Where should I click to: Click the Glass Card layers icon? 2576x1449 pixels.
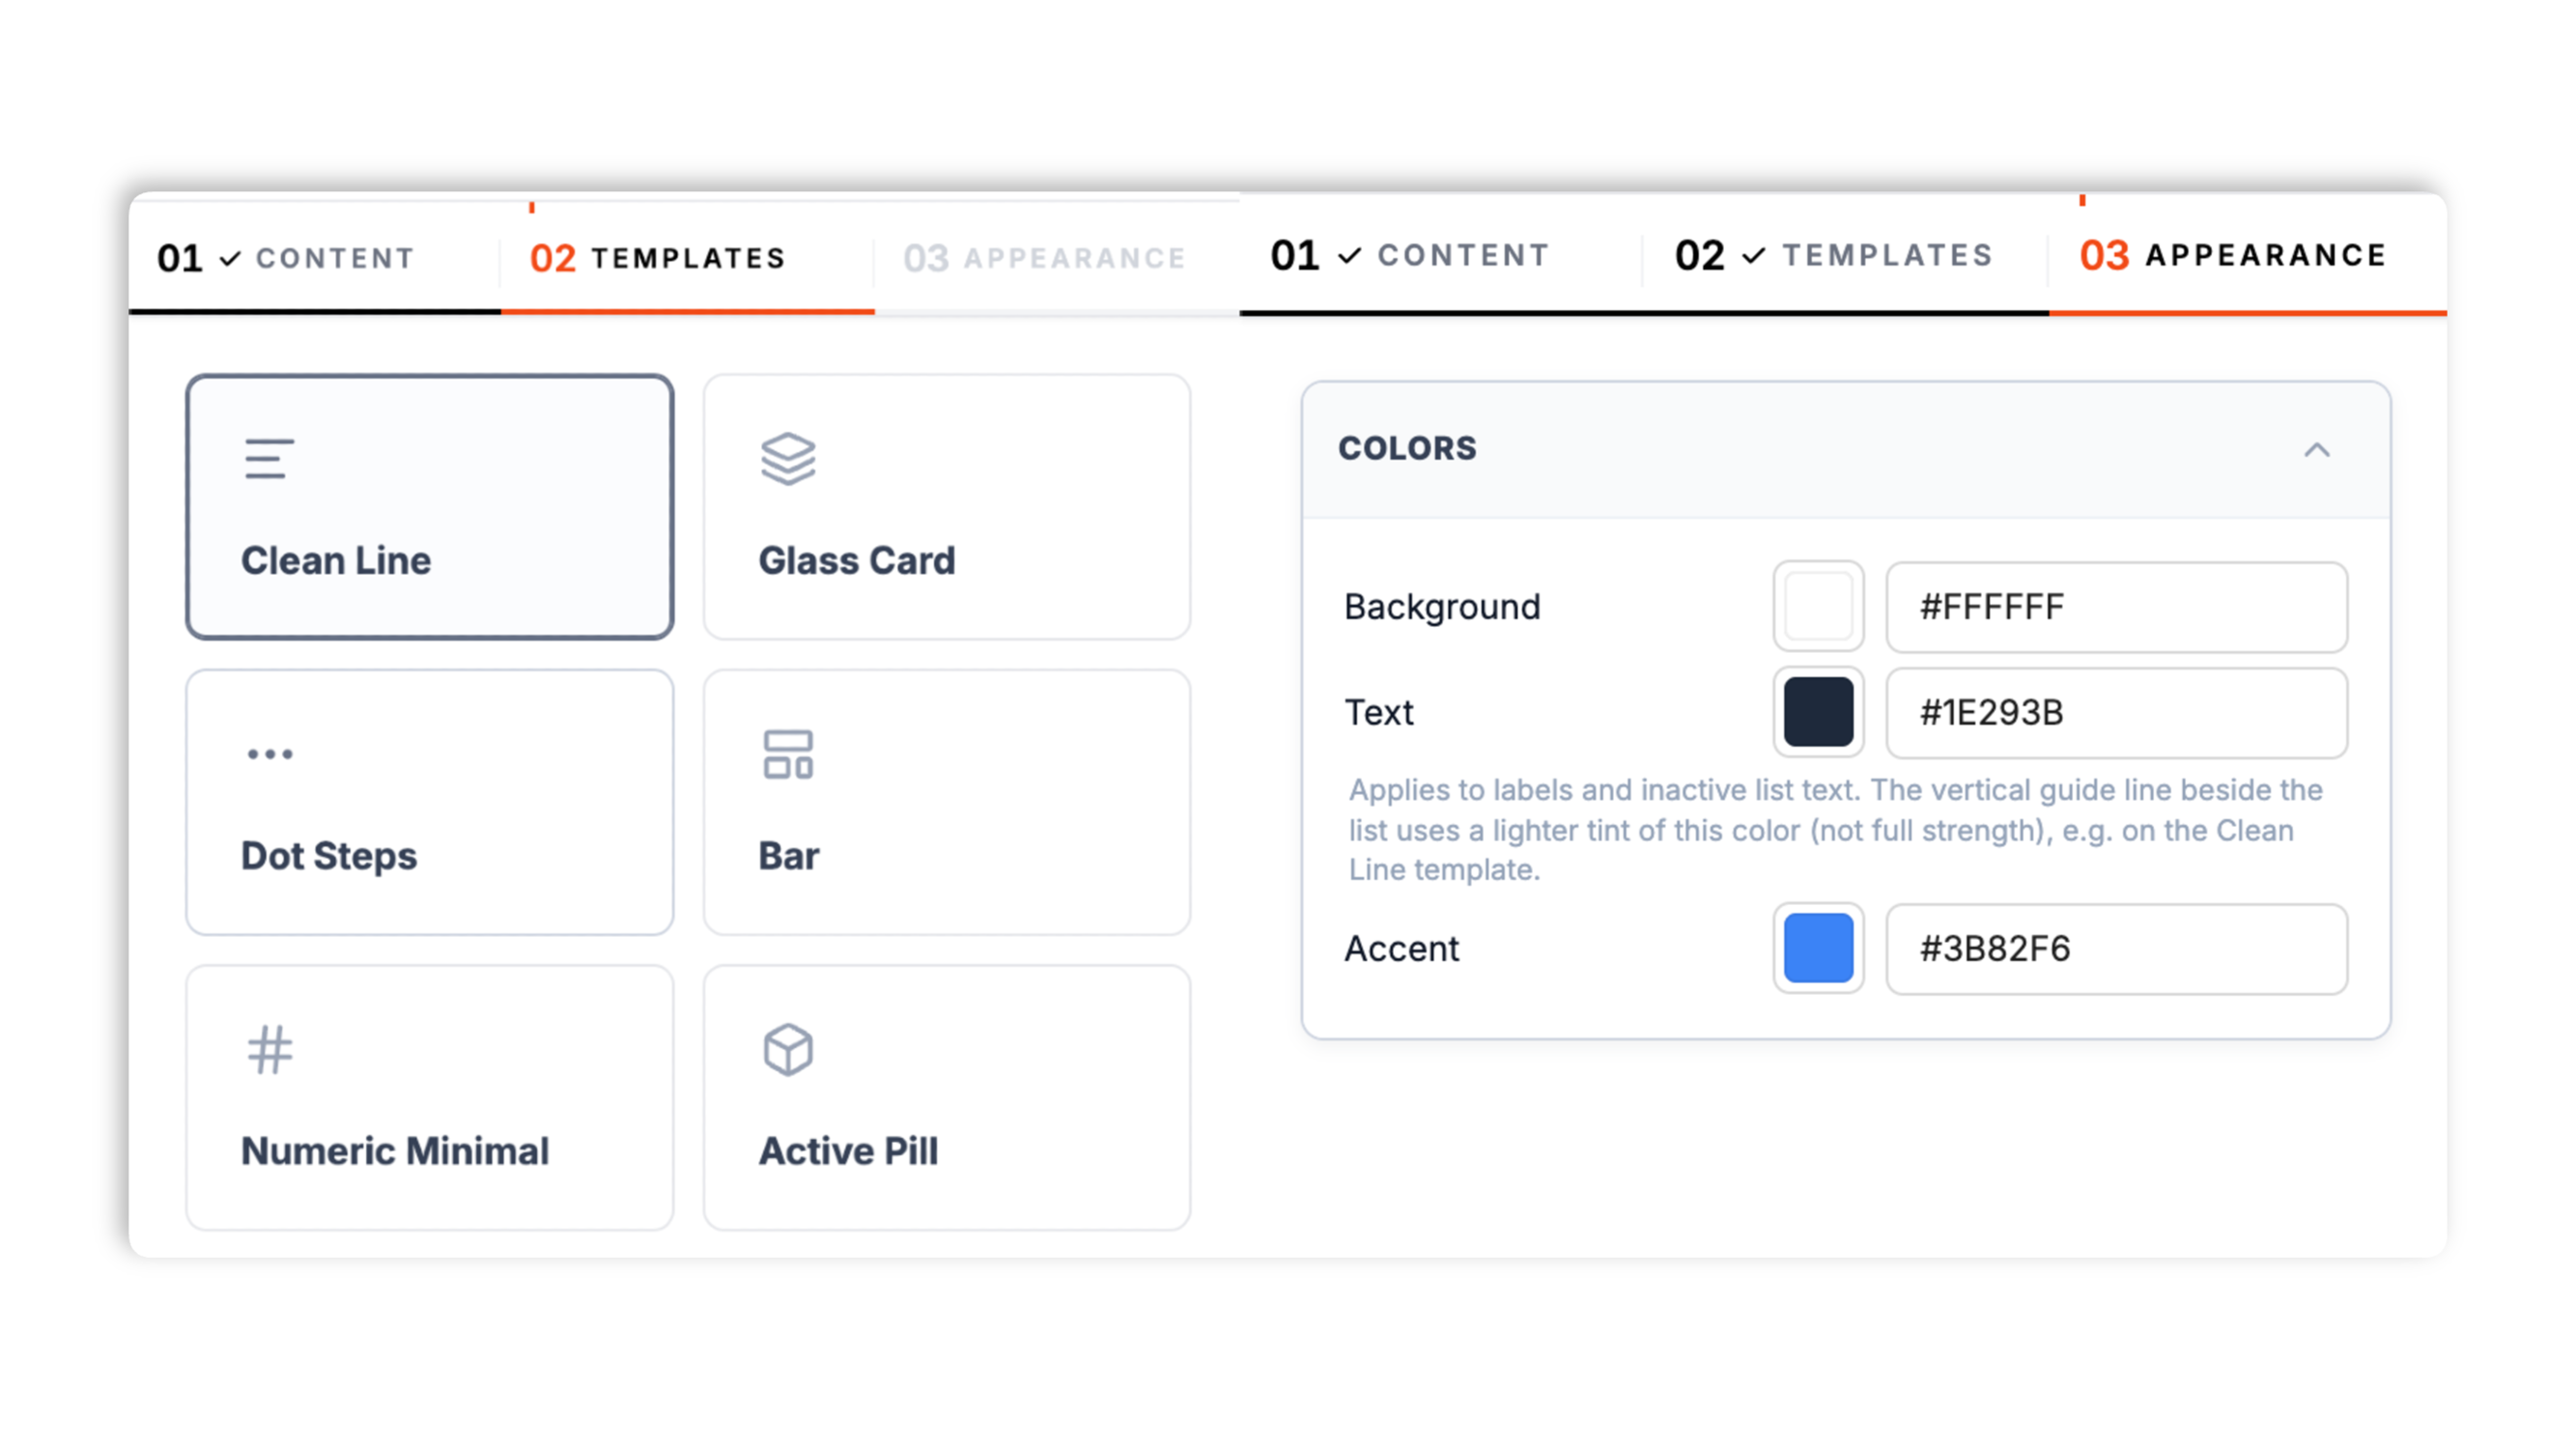coord(788,459)
